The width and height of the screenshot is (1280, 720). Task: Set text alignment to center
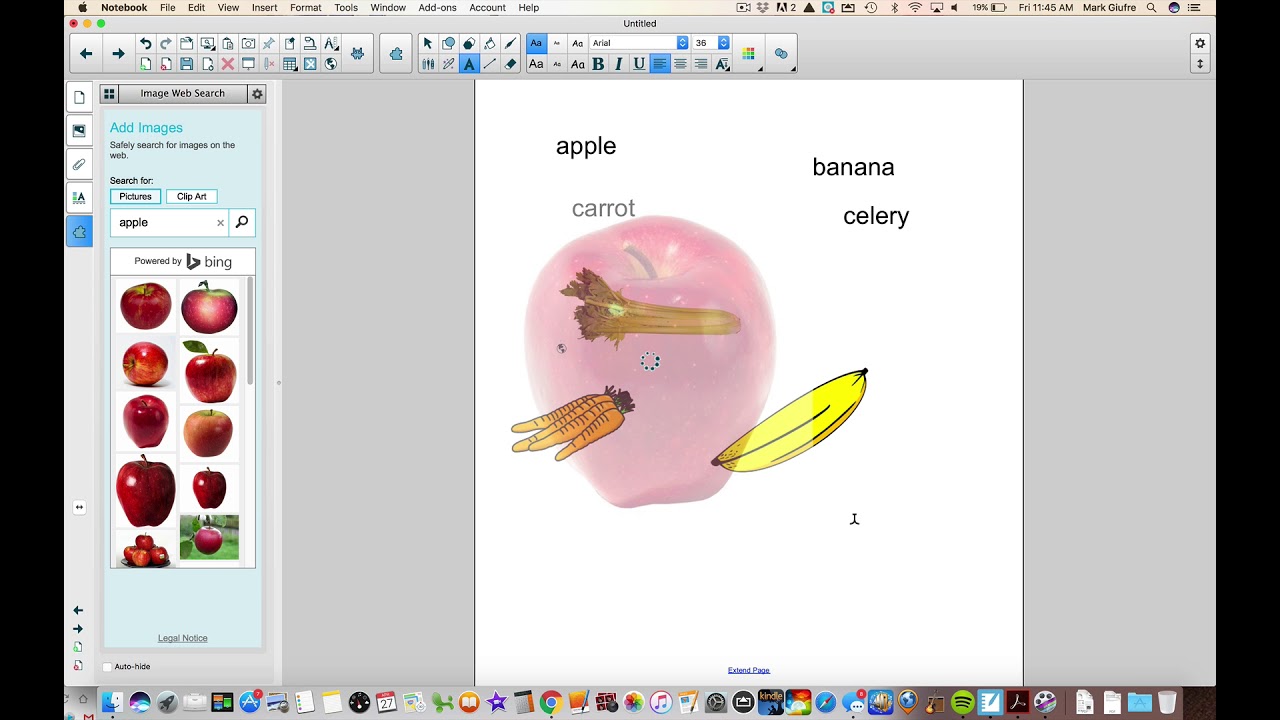(680, 64)
